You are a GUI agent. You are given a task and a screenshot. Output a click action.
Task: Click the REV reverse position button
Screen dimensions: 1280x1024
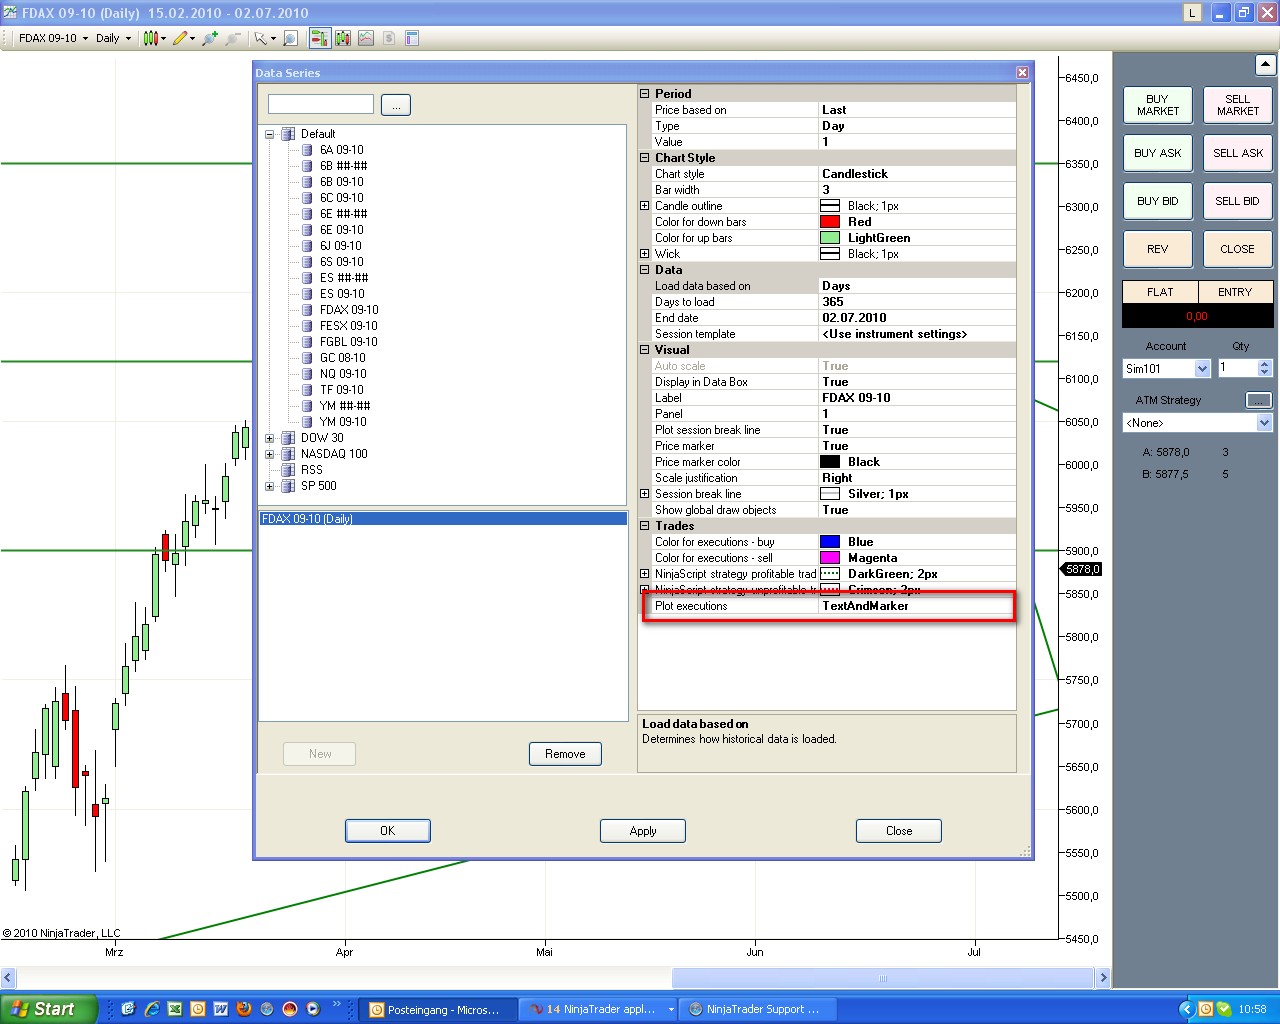coord(1158,249)
